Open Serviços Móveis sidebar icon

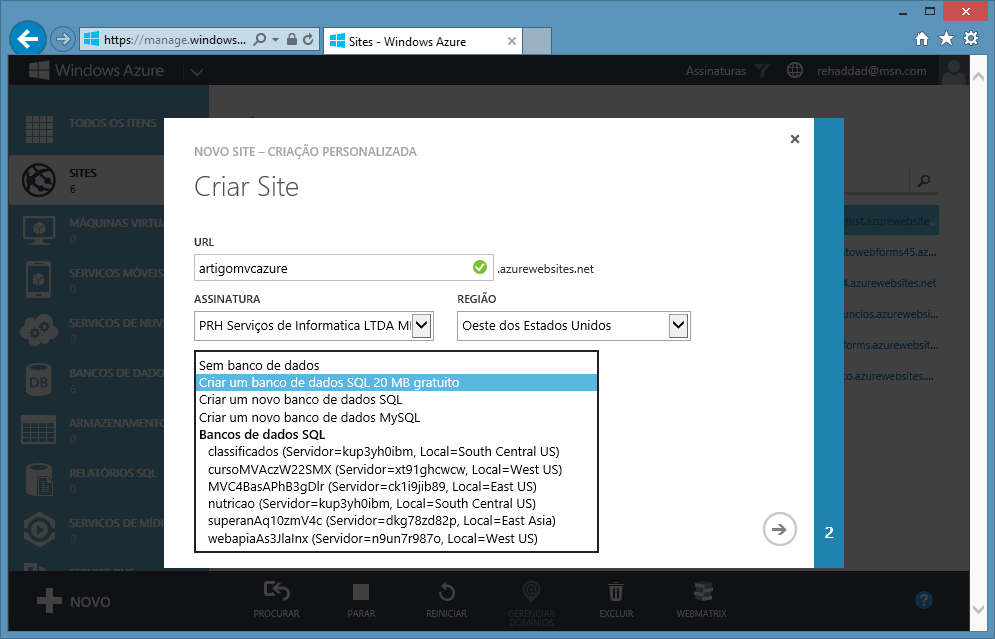coord(39,279)
